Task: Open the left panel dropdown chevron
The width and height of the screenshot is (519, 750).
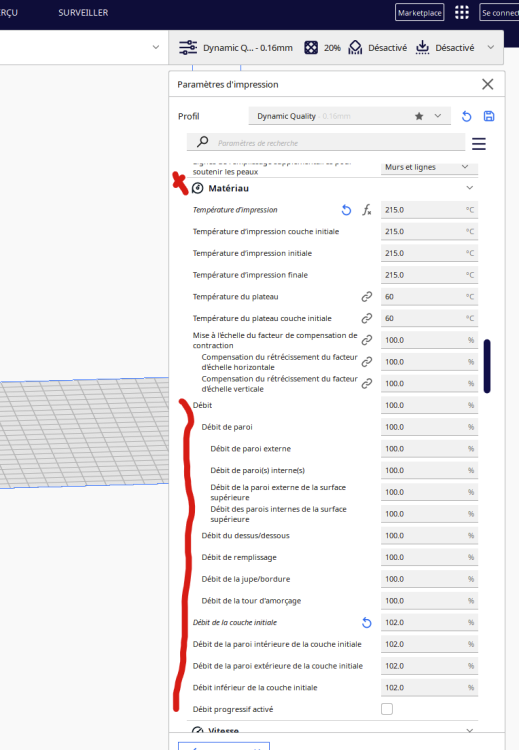Action: 155,47
